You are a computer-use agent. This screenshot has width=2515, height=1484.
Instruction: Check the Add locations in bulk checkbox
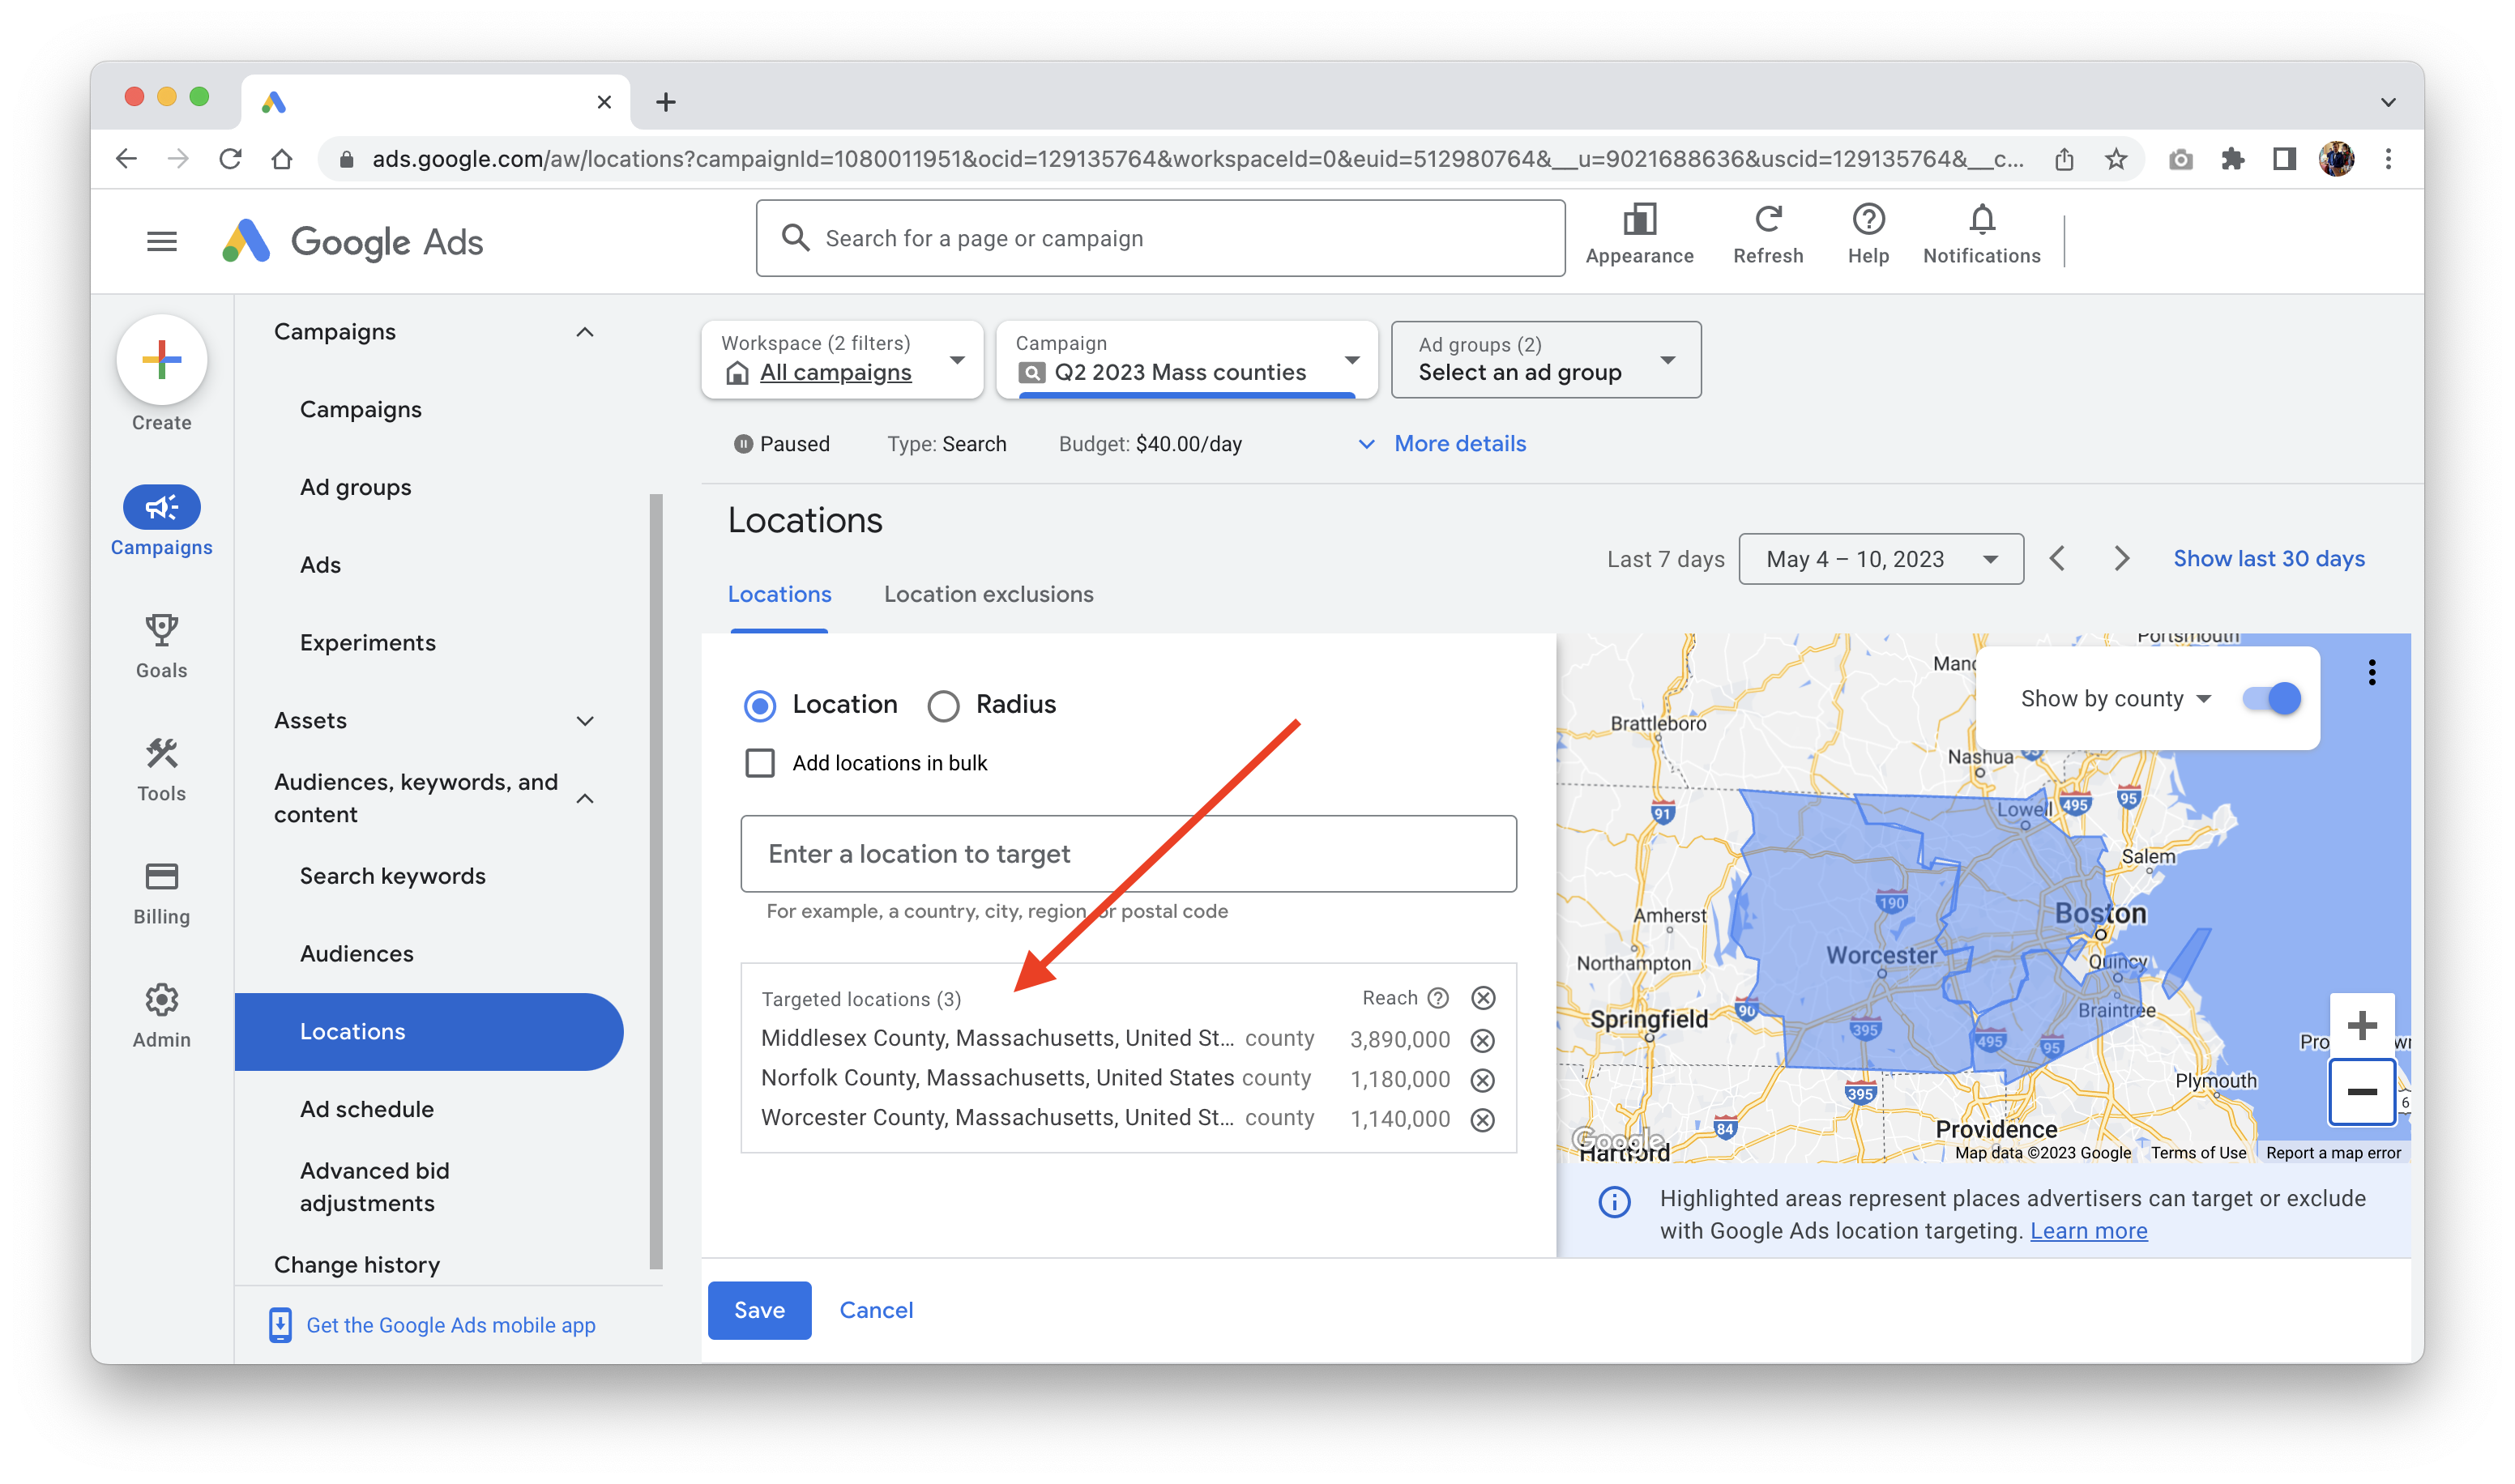tap(760, 762)
